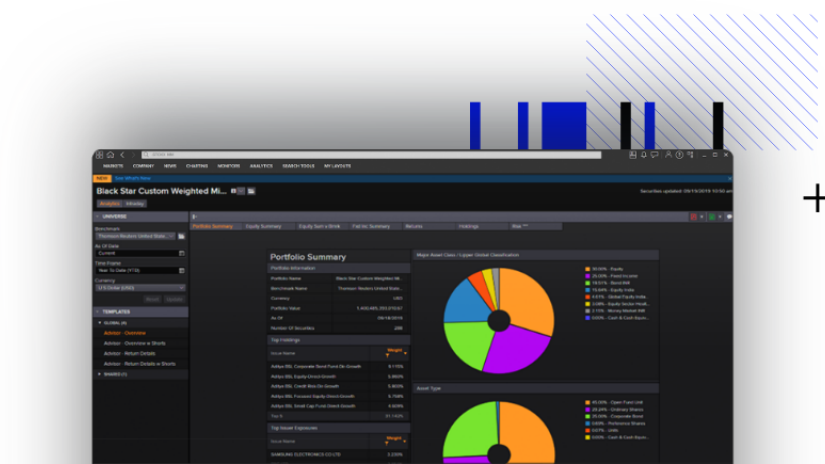
Task: Collapse the Universe panel section
Action: point(98,216)
